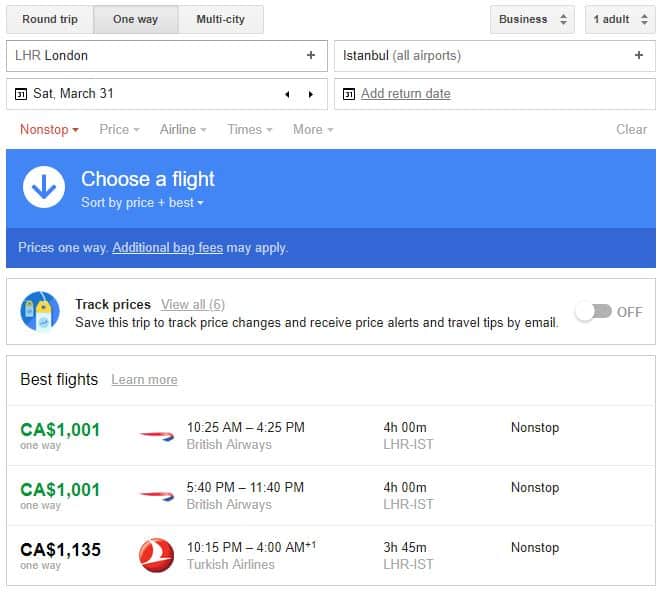667x595 pixels.
Task: Toggle the Track prices switch on
Action: (x=593, y=312)
